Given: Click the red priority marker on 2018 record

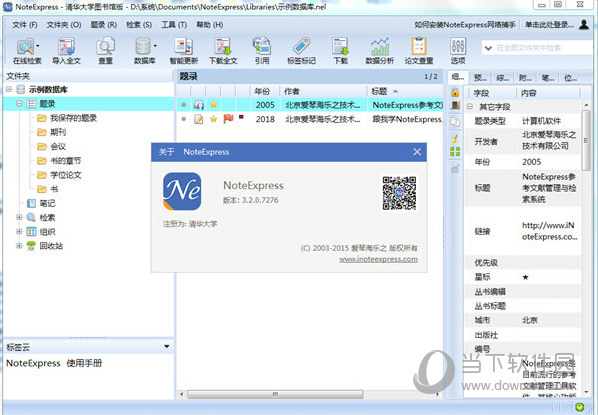Looking at the screenshot, I should click(241, 117).
